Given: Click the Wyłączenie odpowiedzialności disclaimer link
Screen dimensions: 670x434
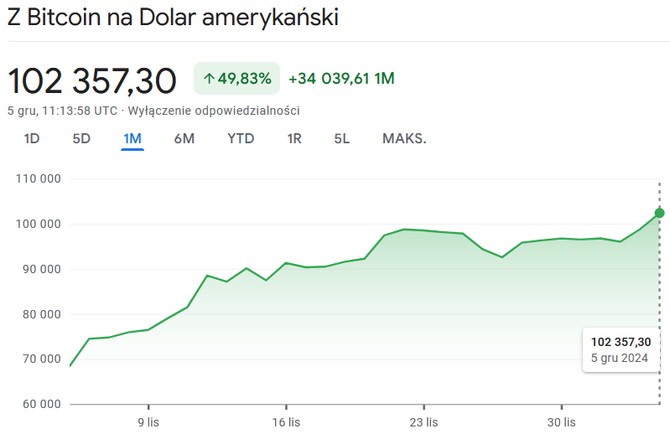Looking at the screenshot, I should [228, 111].
